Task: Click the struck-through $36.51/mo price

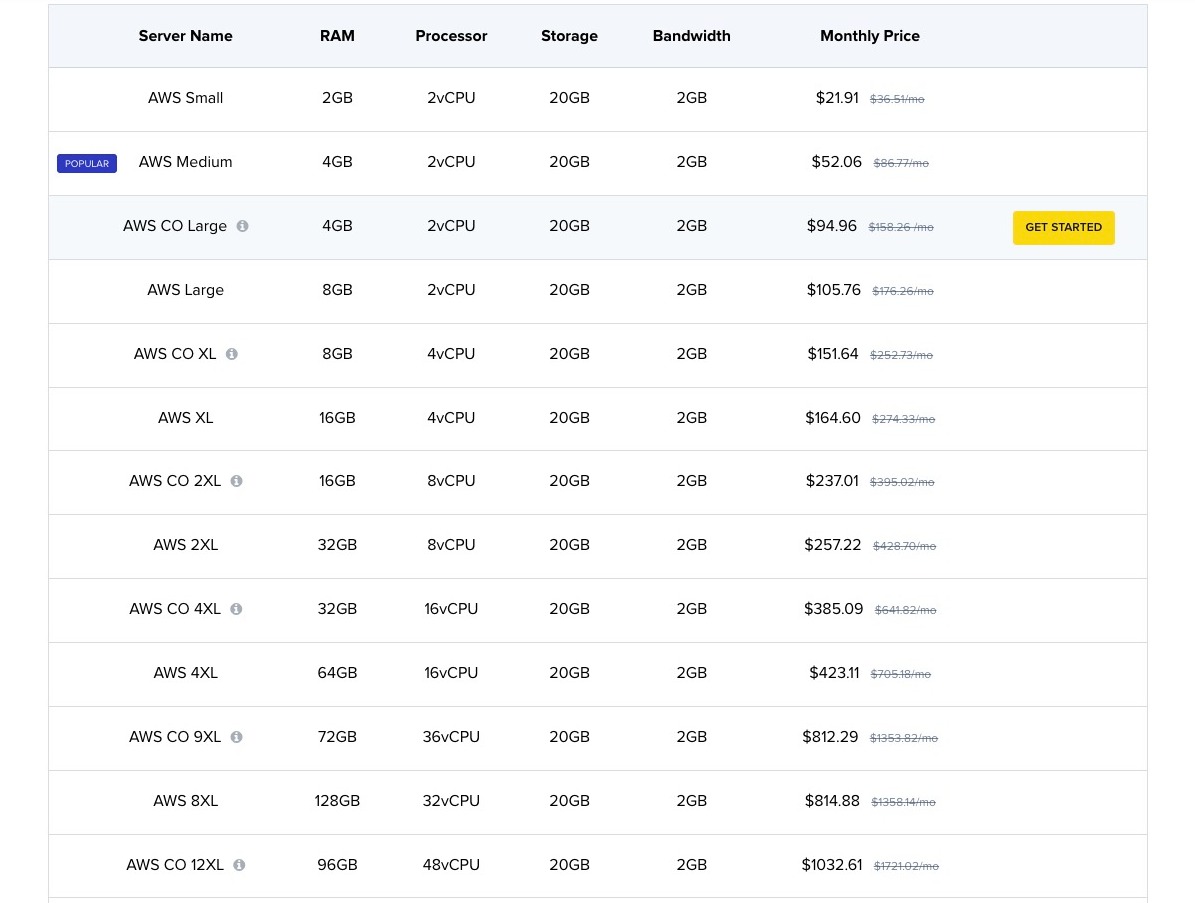Action: pos(897,100)
